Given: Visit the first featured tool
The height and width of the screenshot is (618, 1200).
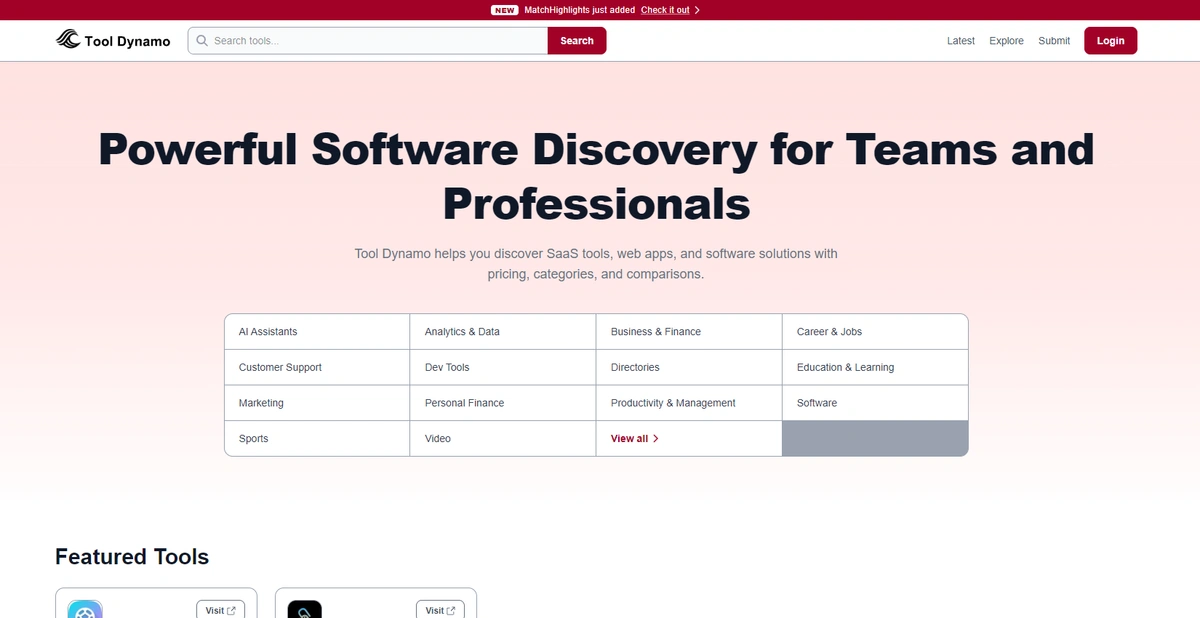Looking at the screenshot, I should click(221, 610).
